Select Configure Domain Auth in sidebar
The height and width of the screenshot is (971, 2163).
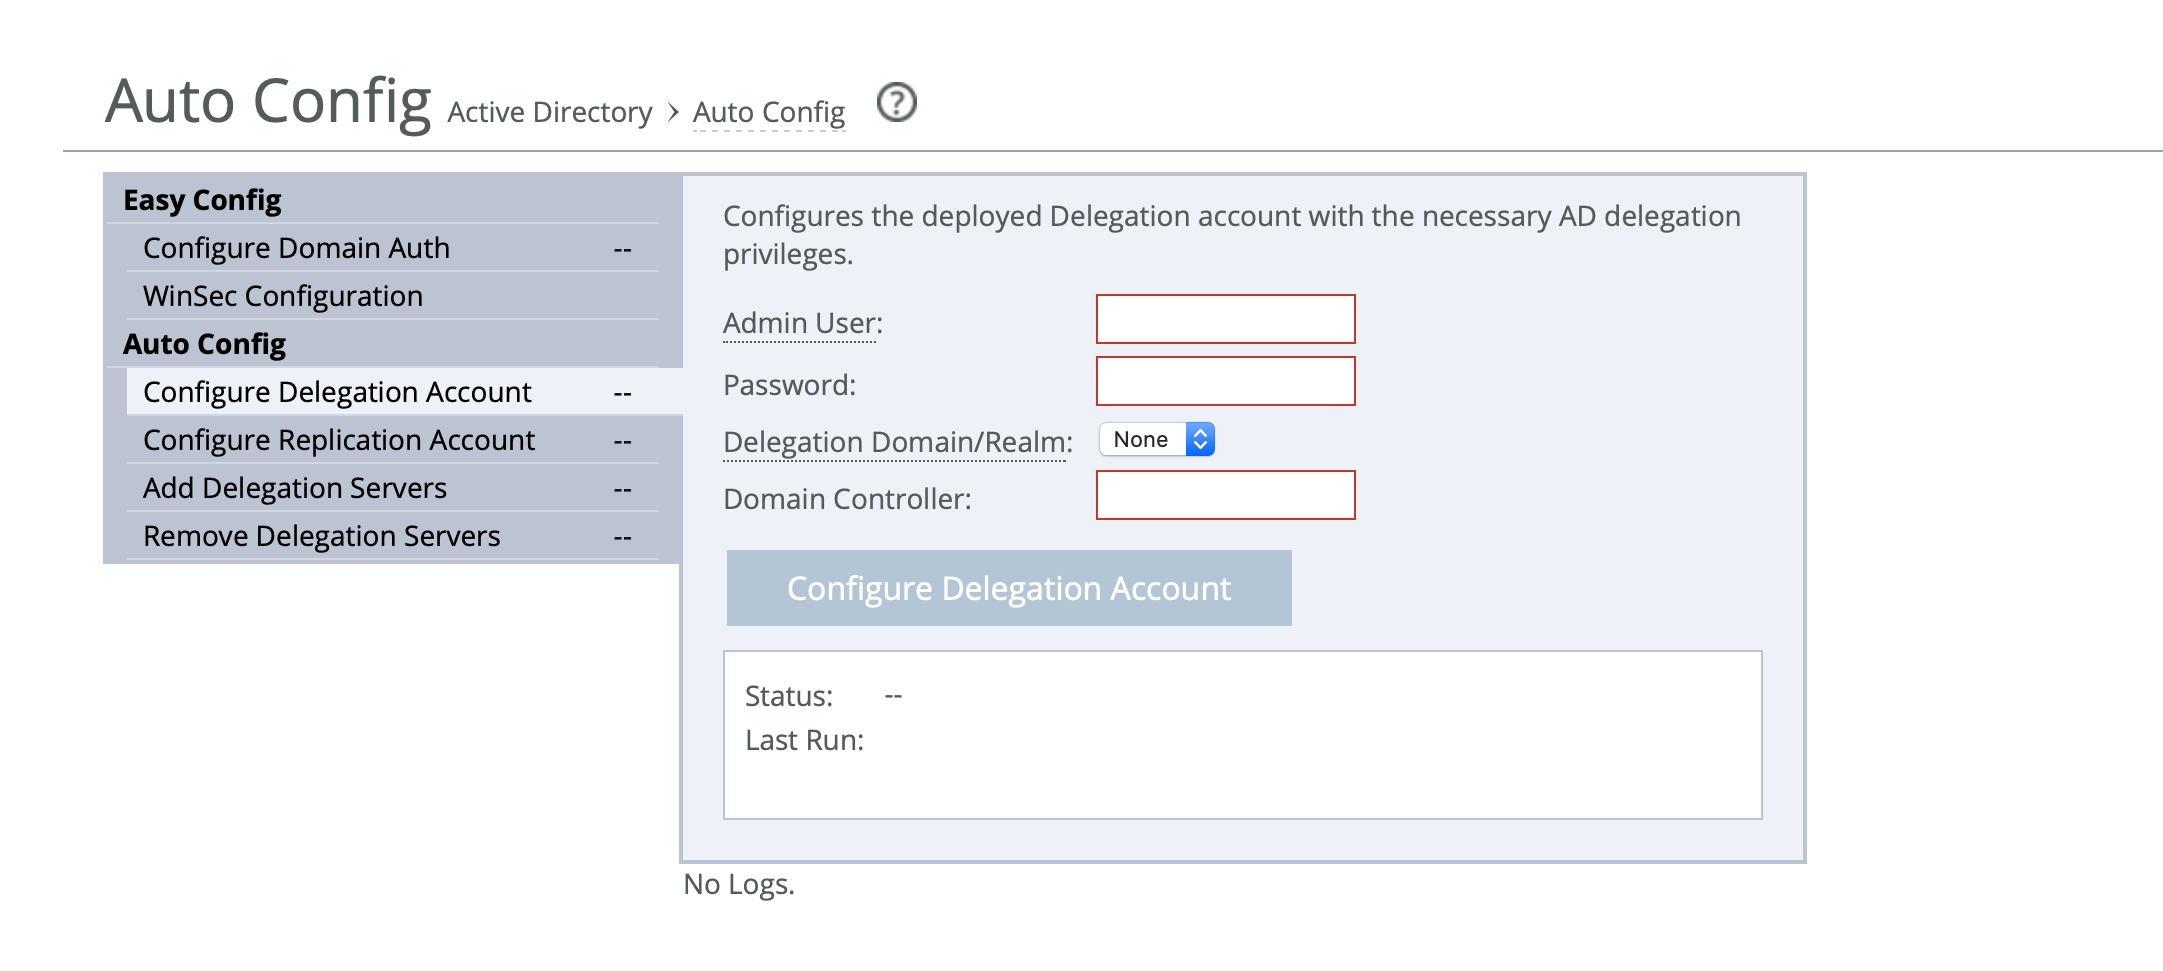296,248
